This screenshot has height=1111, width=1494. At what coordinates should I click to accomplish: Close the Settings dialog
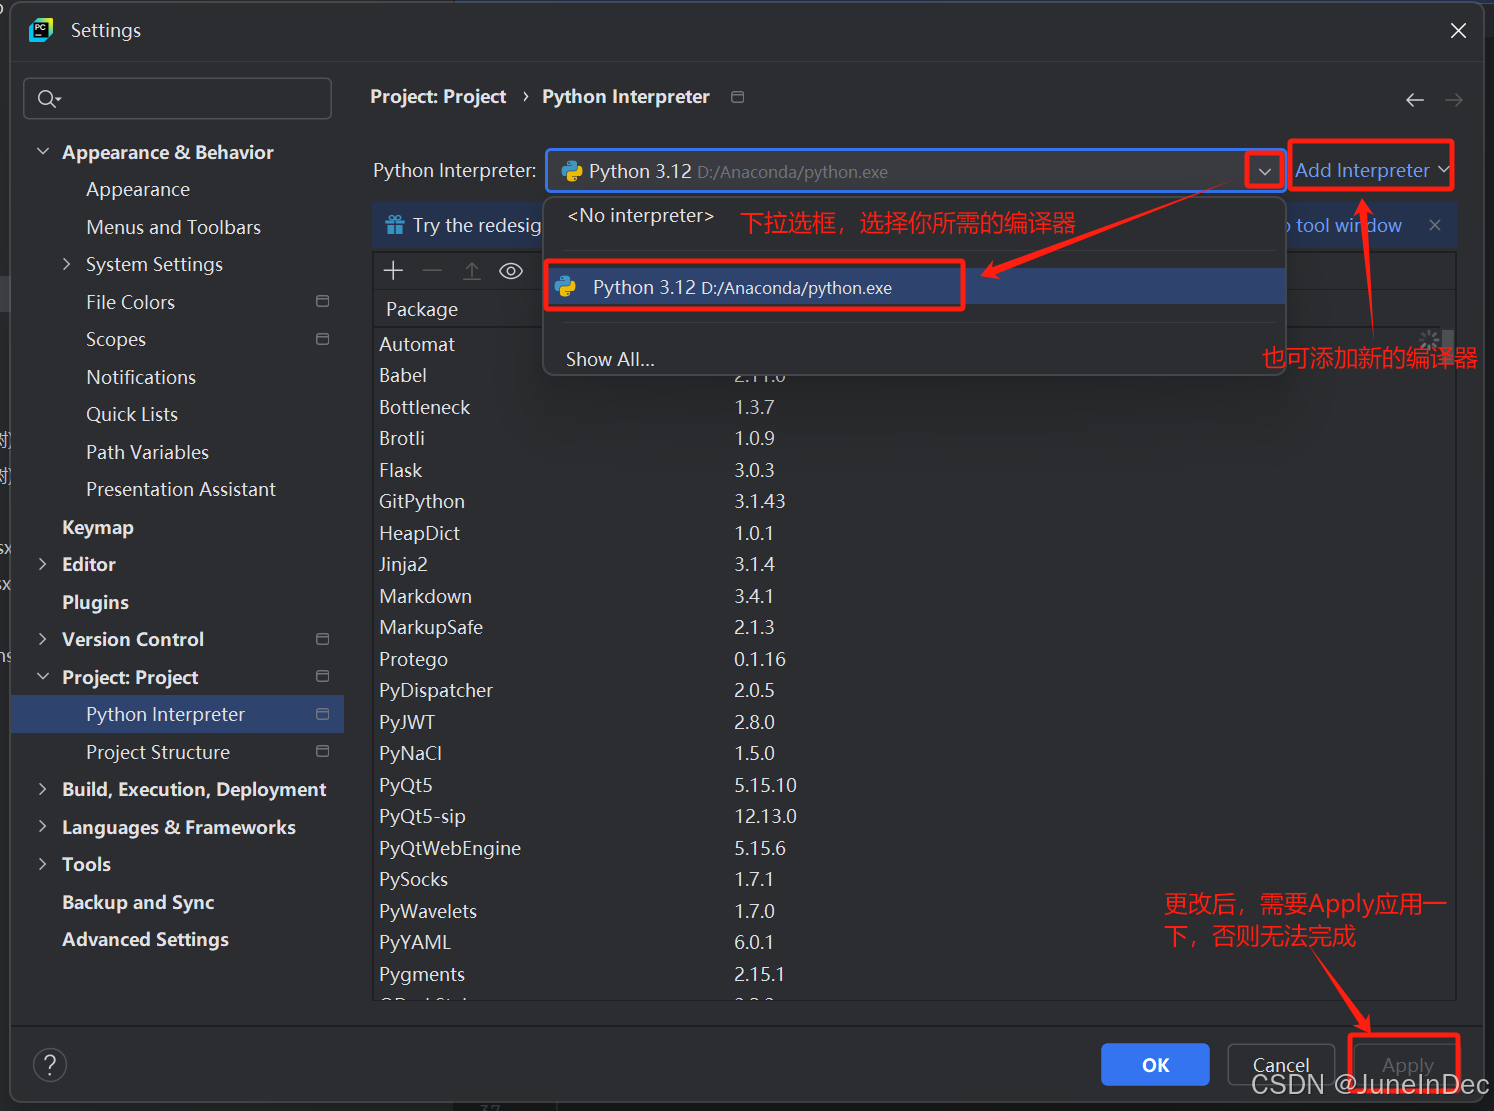1458,31
